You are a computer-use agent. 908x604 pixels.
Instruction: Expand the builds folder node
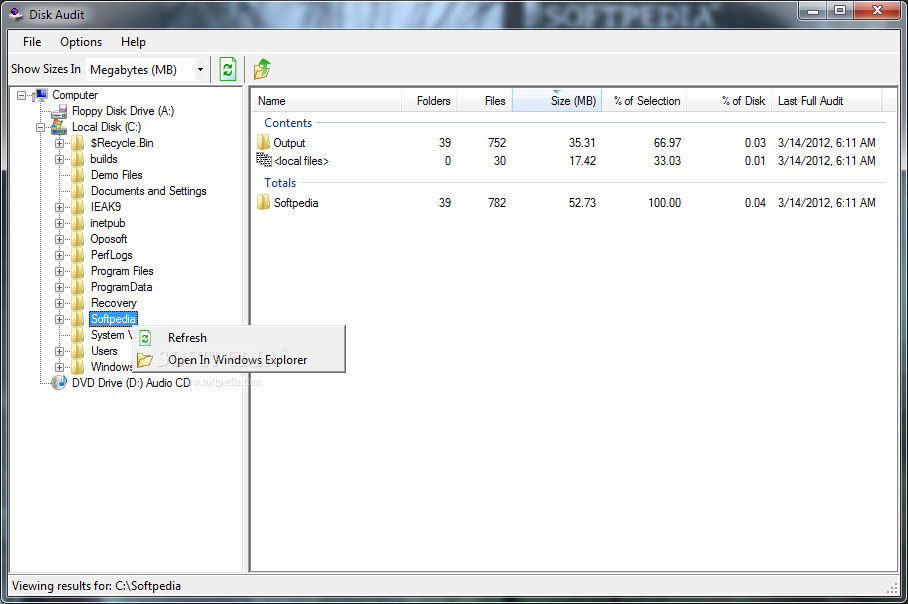tap(59, 159)
